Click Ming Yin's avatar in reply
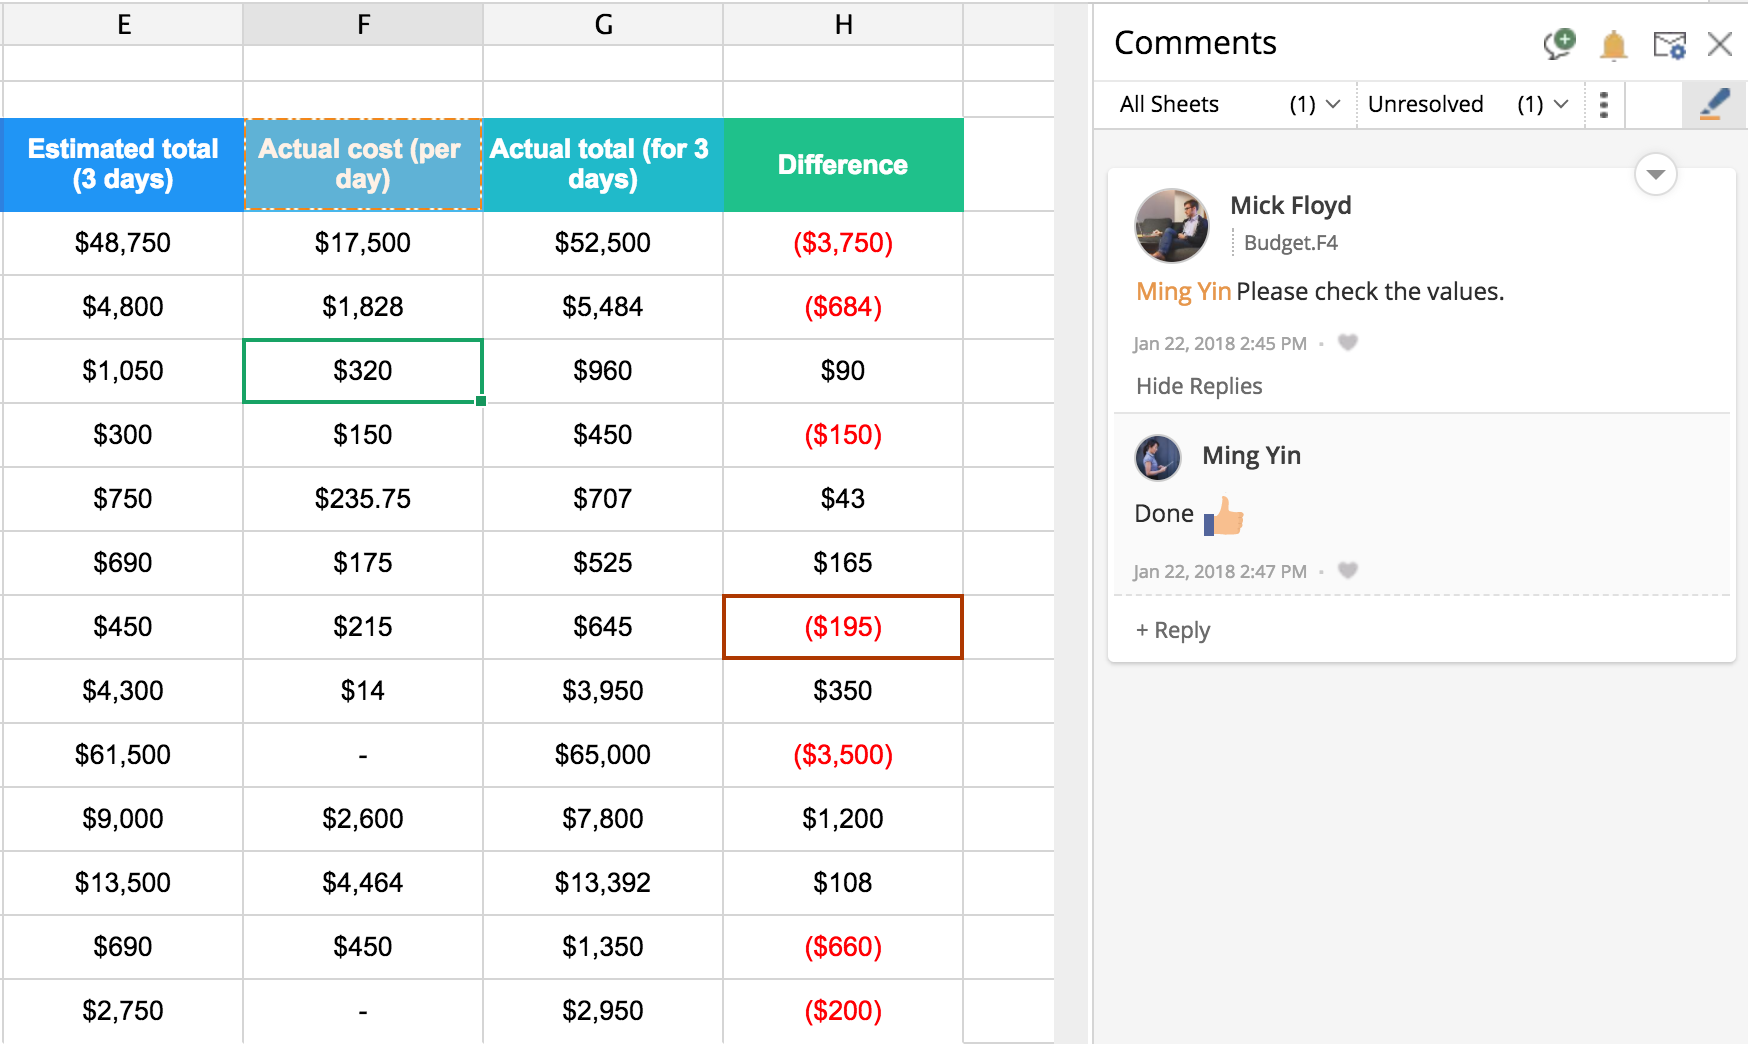 pos(1158,457)
